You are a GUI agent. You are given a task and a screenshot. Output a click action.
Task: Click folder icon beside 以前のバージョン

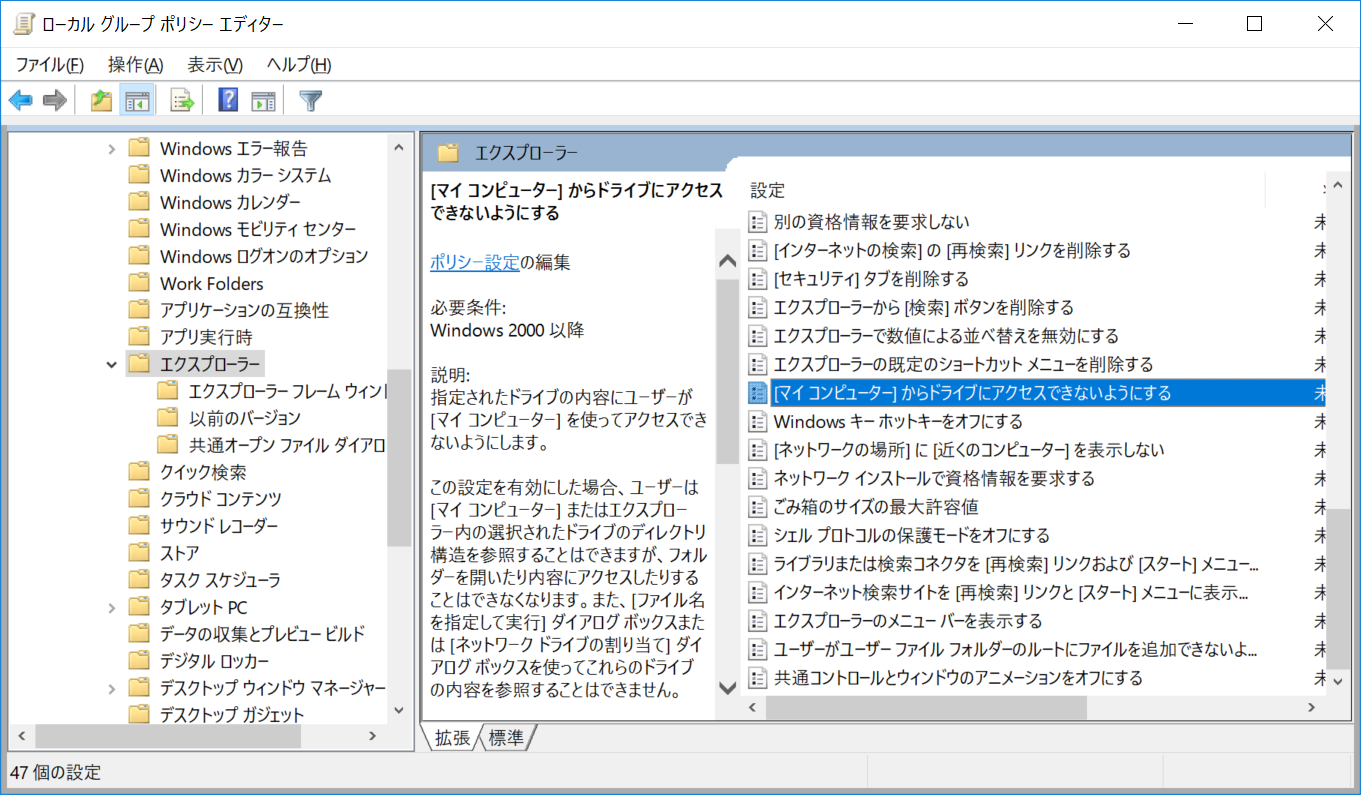(x=167, y=418)
